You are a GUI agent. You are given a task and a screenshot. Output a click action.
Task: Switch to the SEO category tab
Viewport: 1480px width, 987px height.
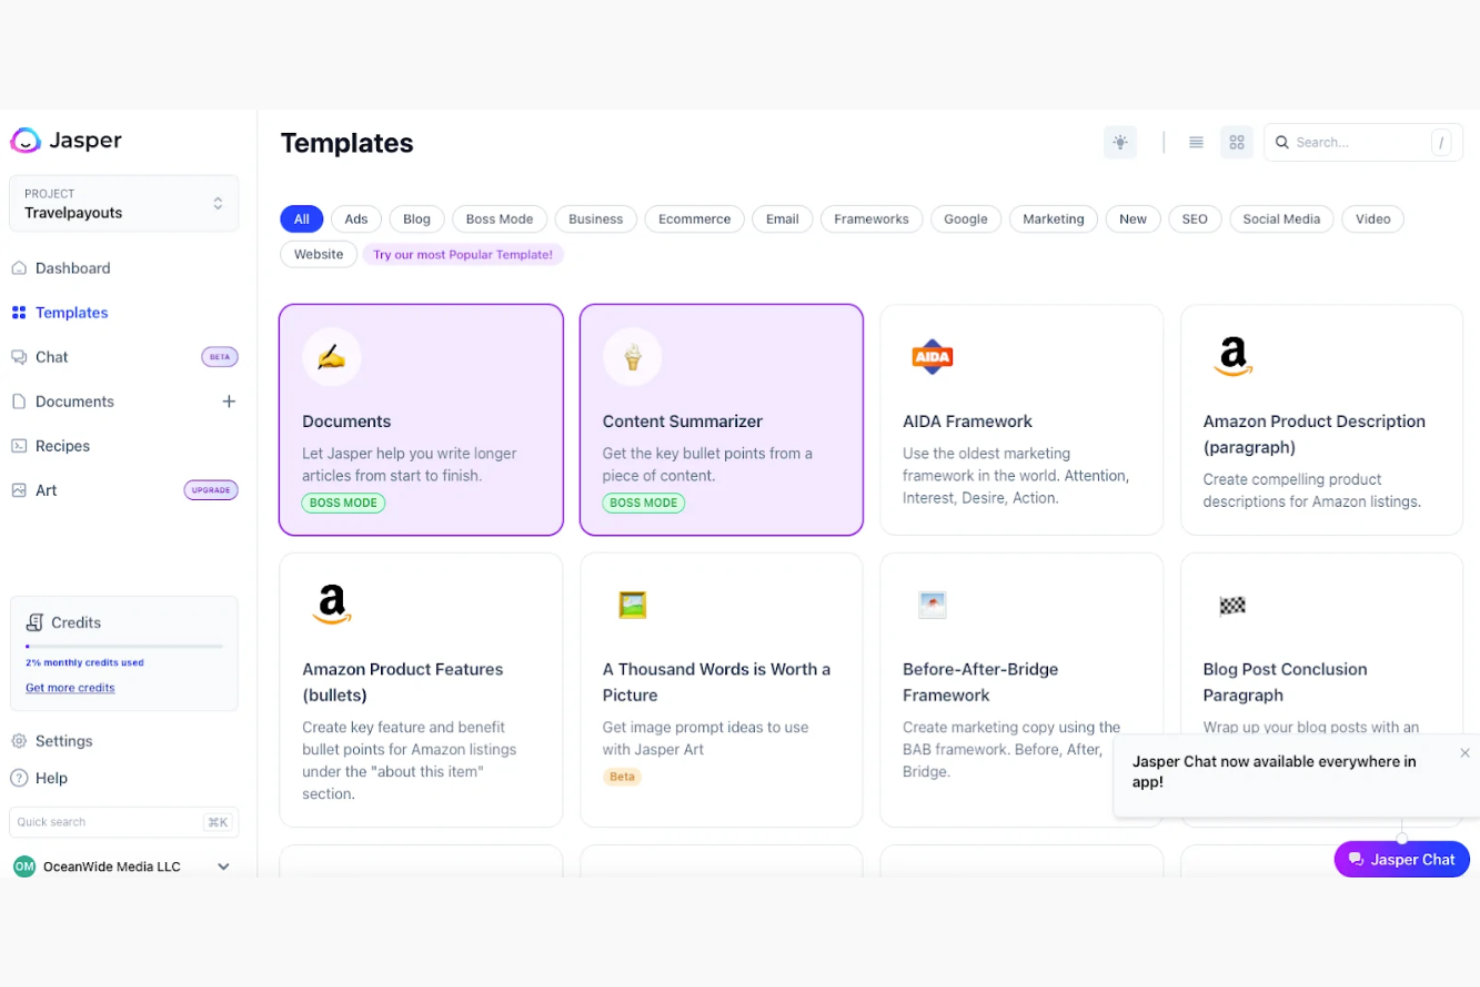(x=1194, y=219)
